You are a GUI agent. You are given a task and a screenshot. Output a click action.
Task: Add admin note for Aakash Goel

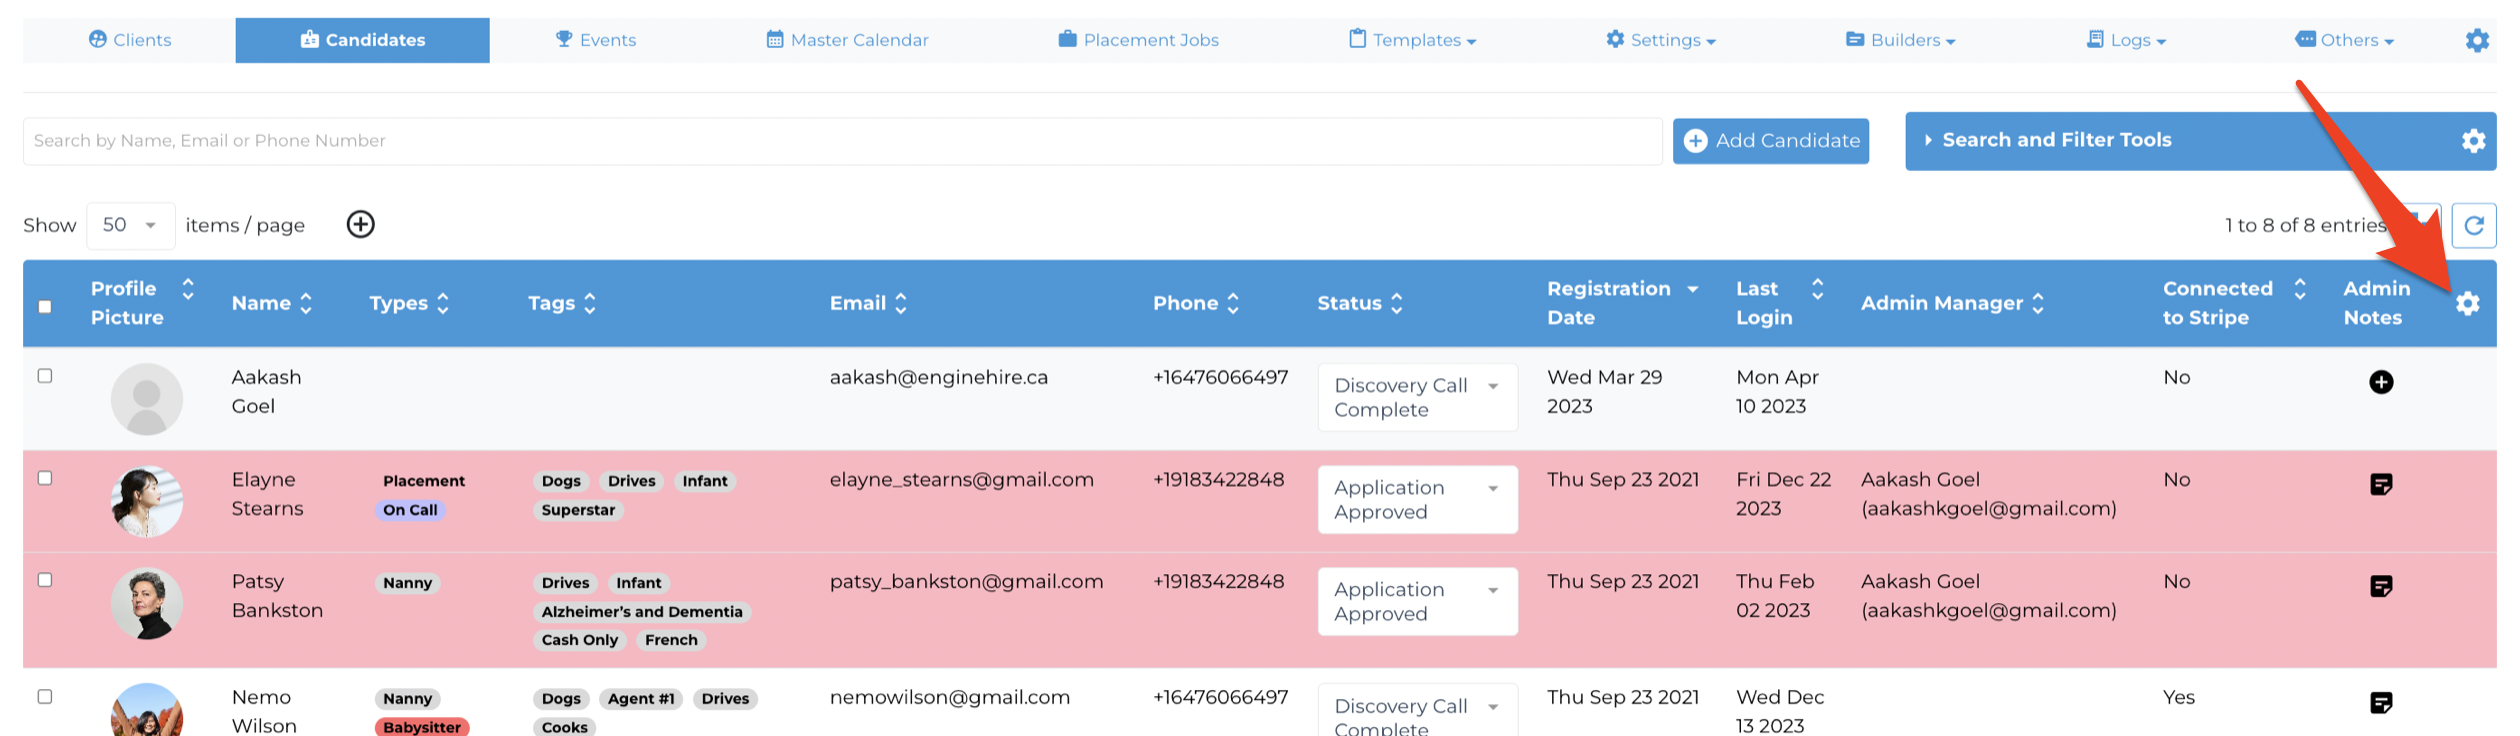coord(2380,382)
